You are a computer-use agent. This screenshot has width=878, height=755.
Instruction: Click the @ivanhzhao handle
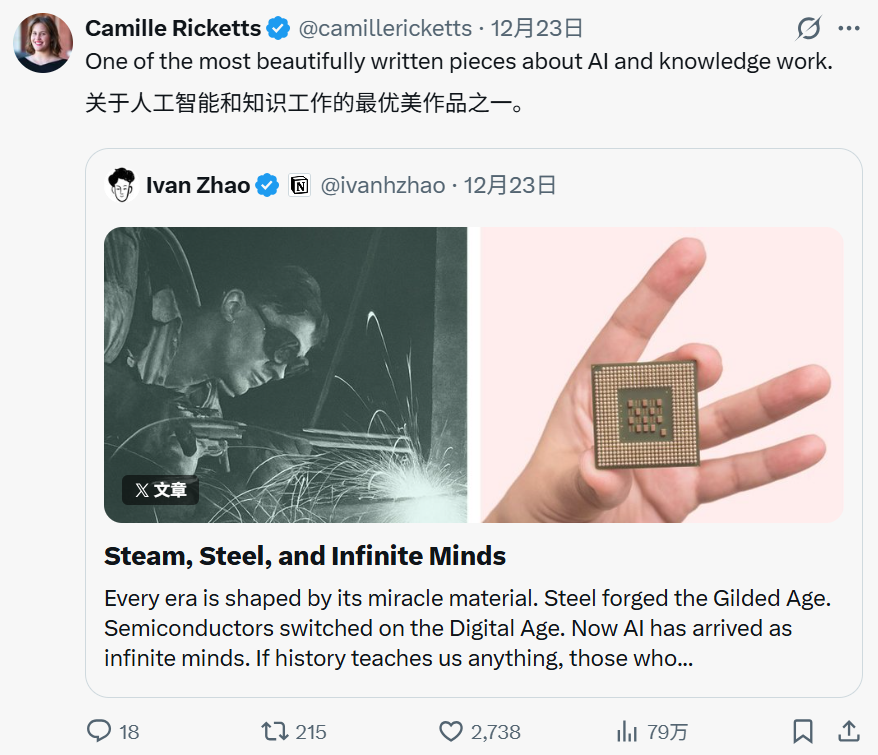[382, 185]
